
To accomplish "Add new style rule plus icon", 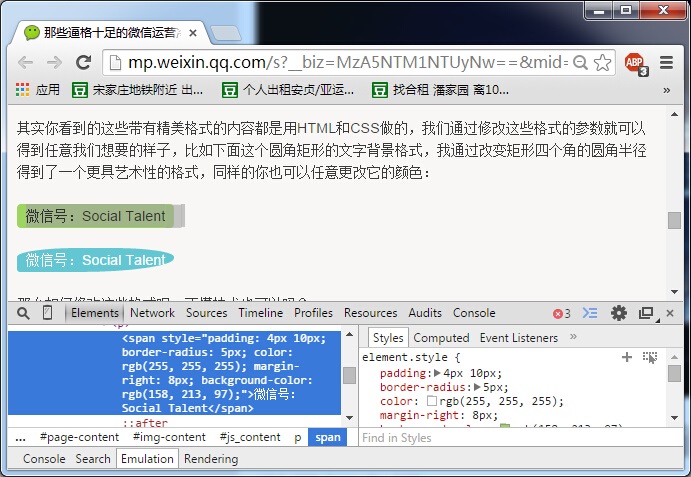I will click(627, 357).
